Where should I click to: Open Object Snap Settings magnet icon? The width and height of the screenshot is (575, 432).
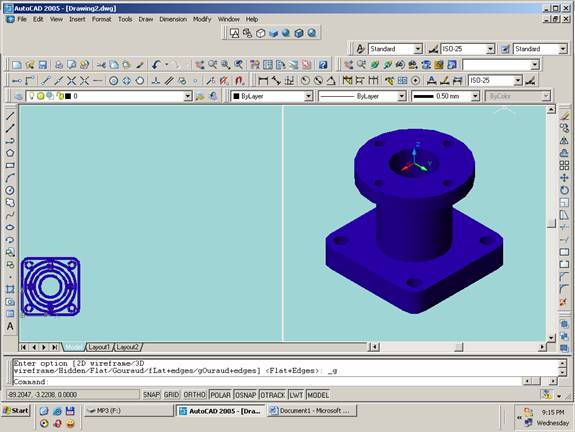(x=239, y=80)
